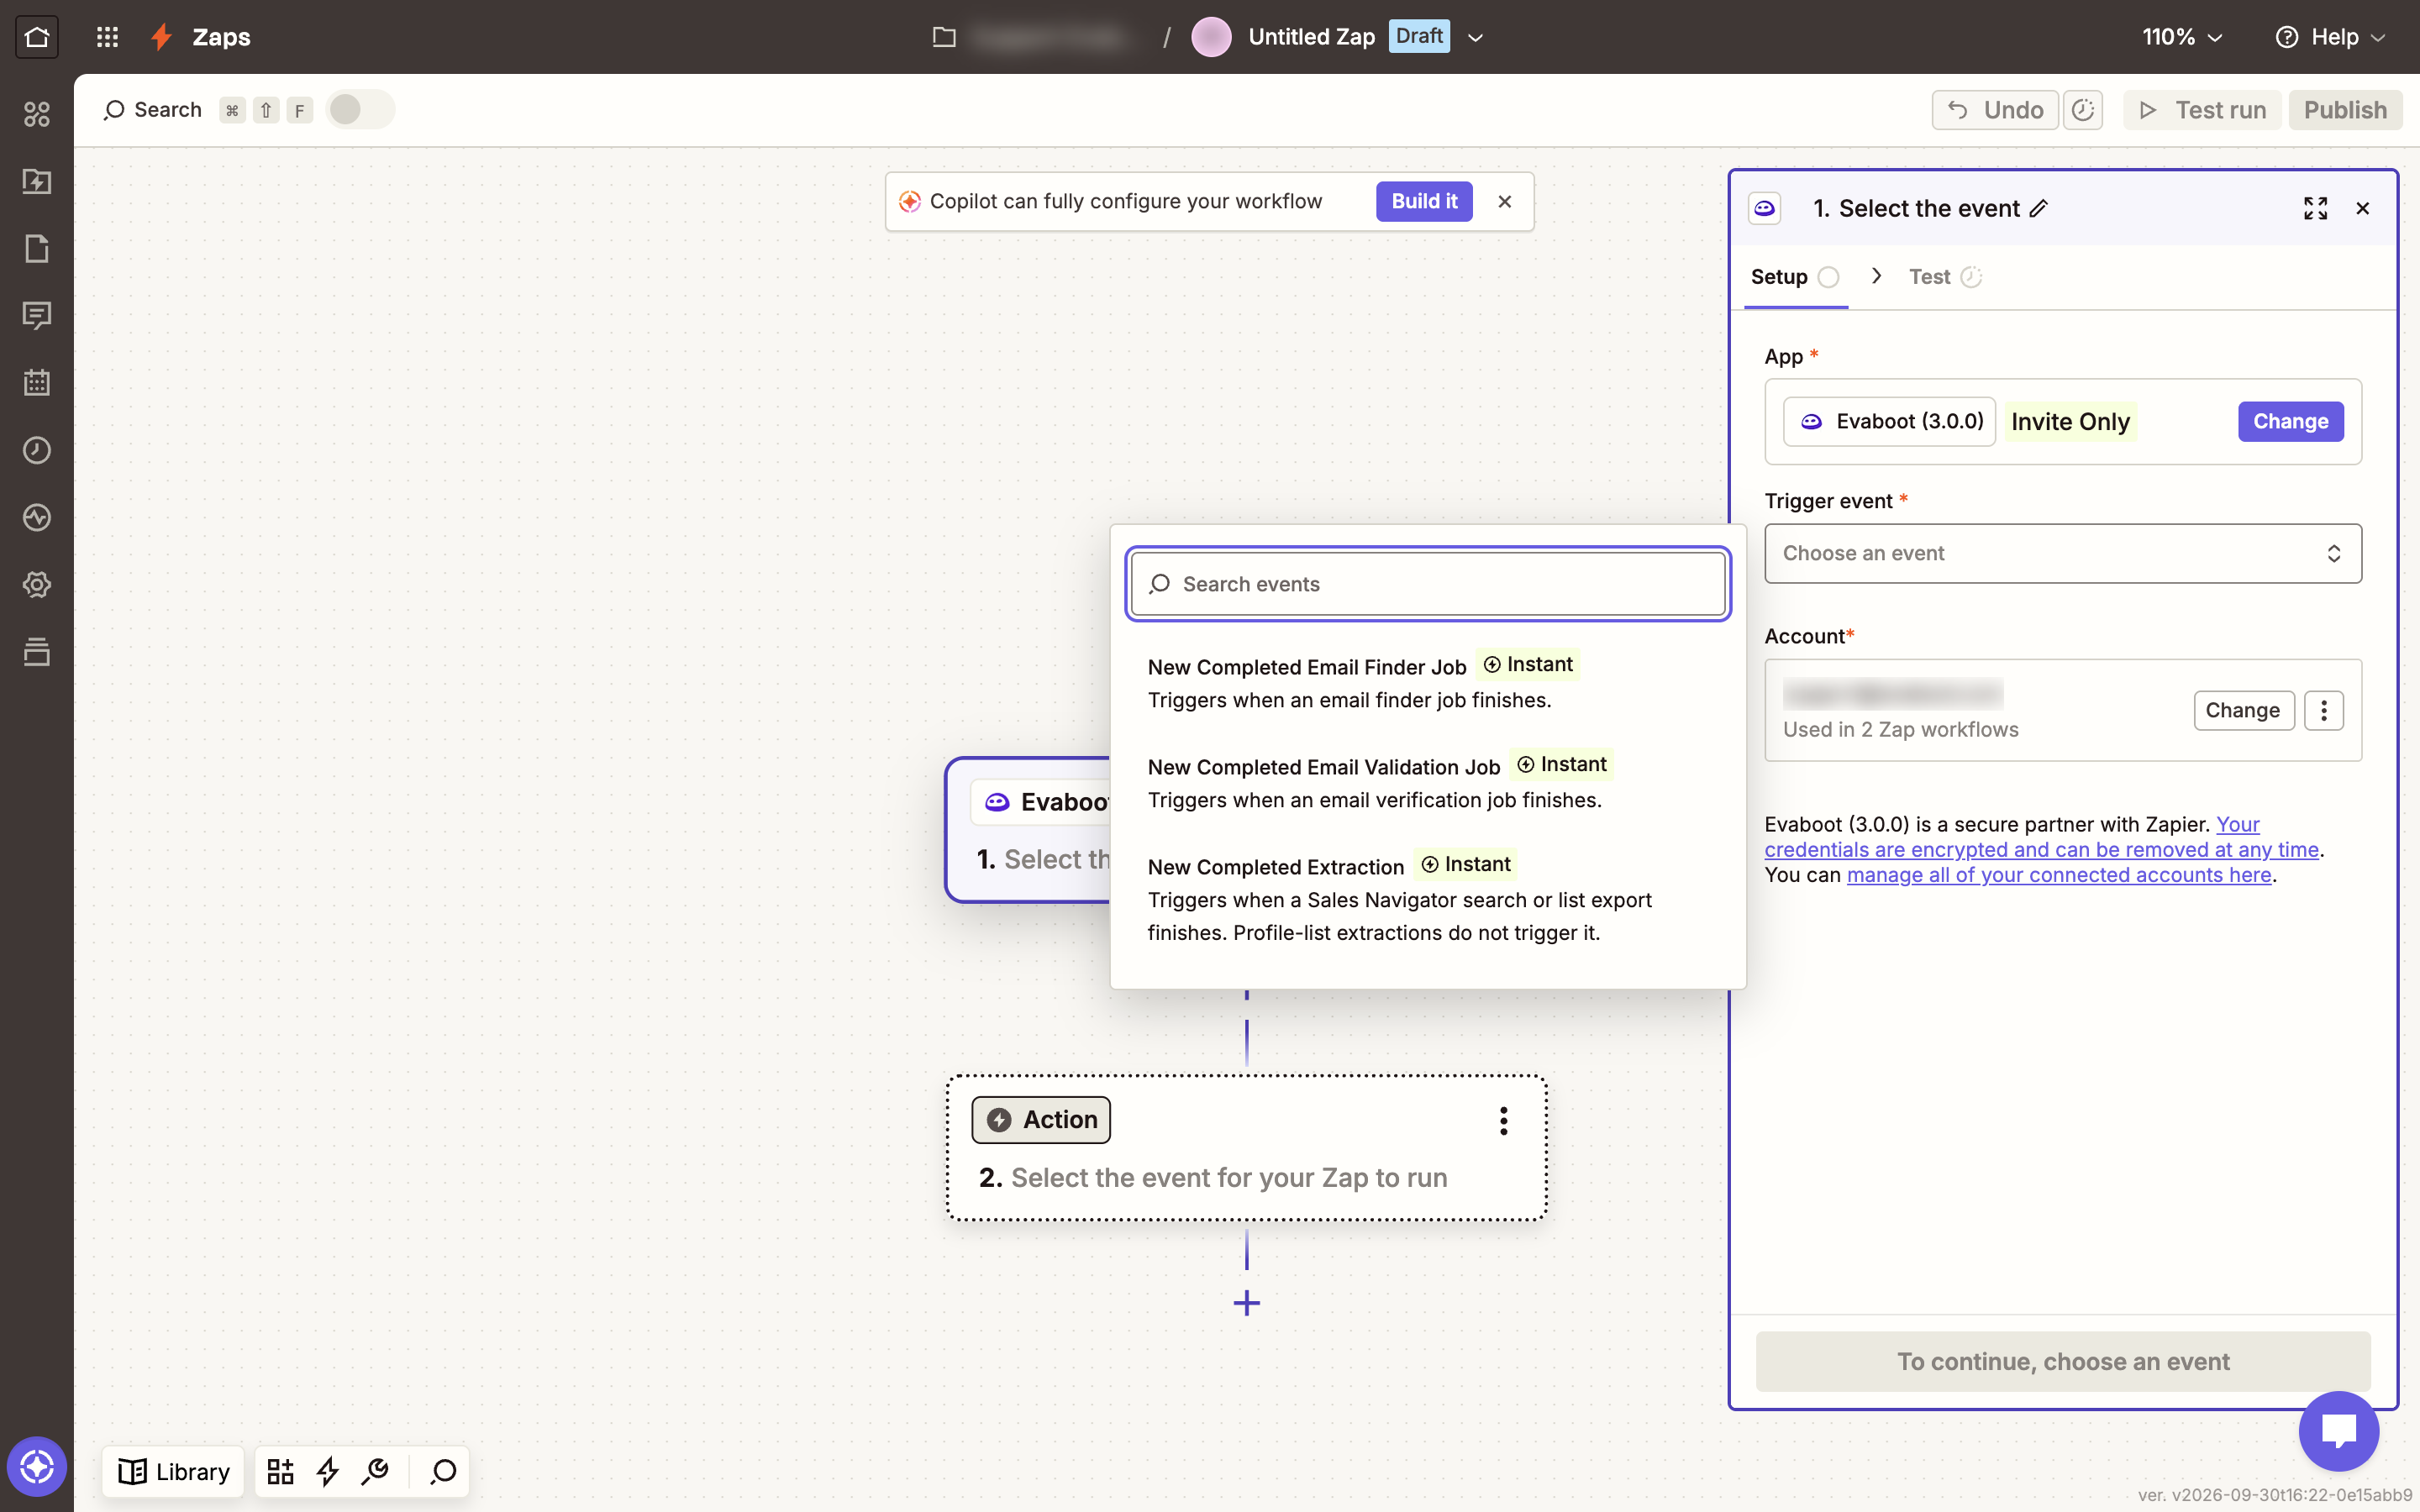Viewport: 2420px width, 1512px height.
Task: Add a step with the plus below Action
Action: click(1246, 1303)
